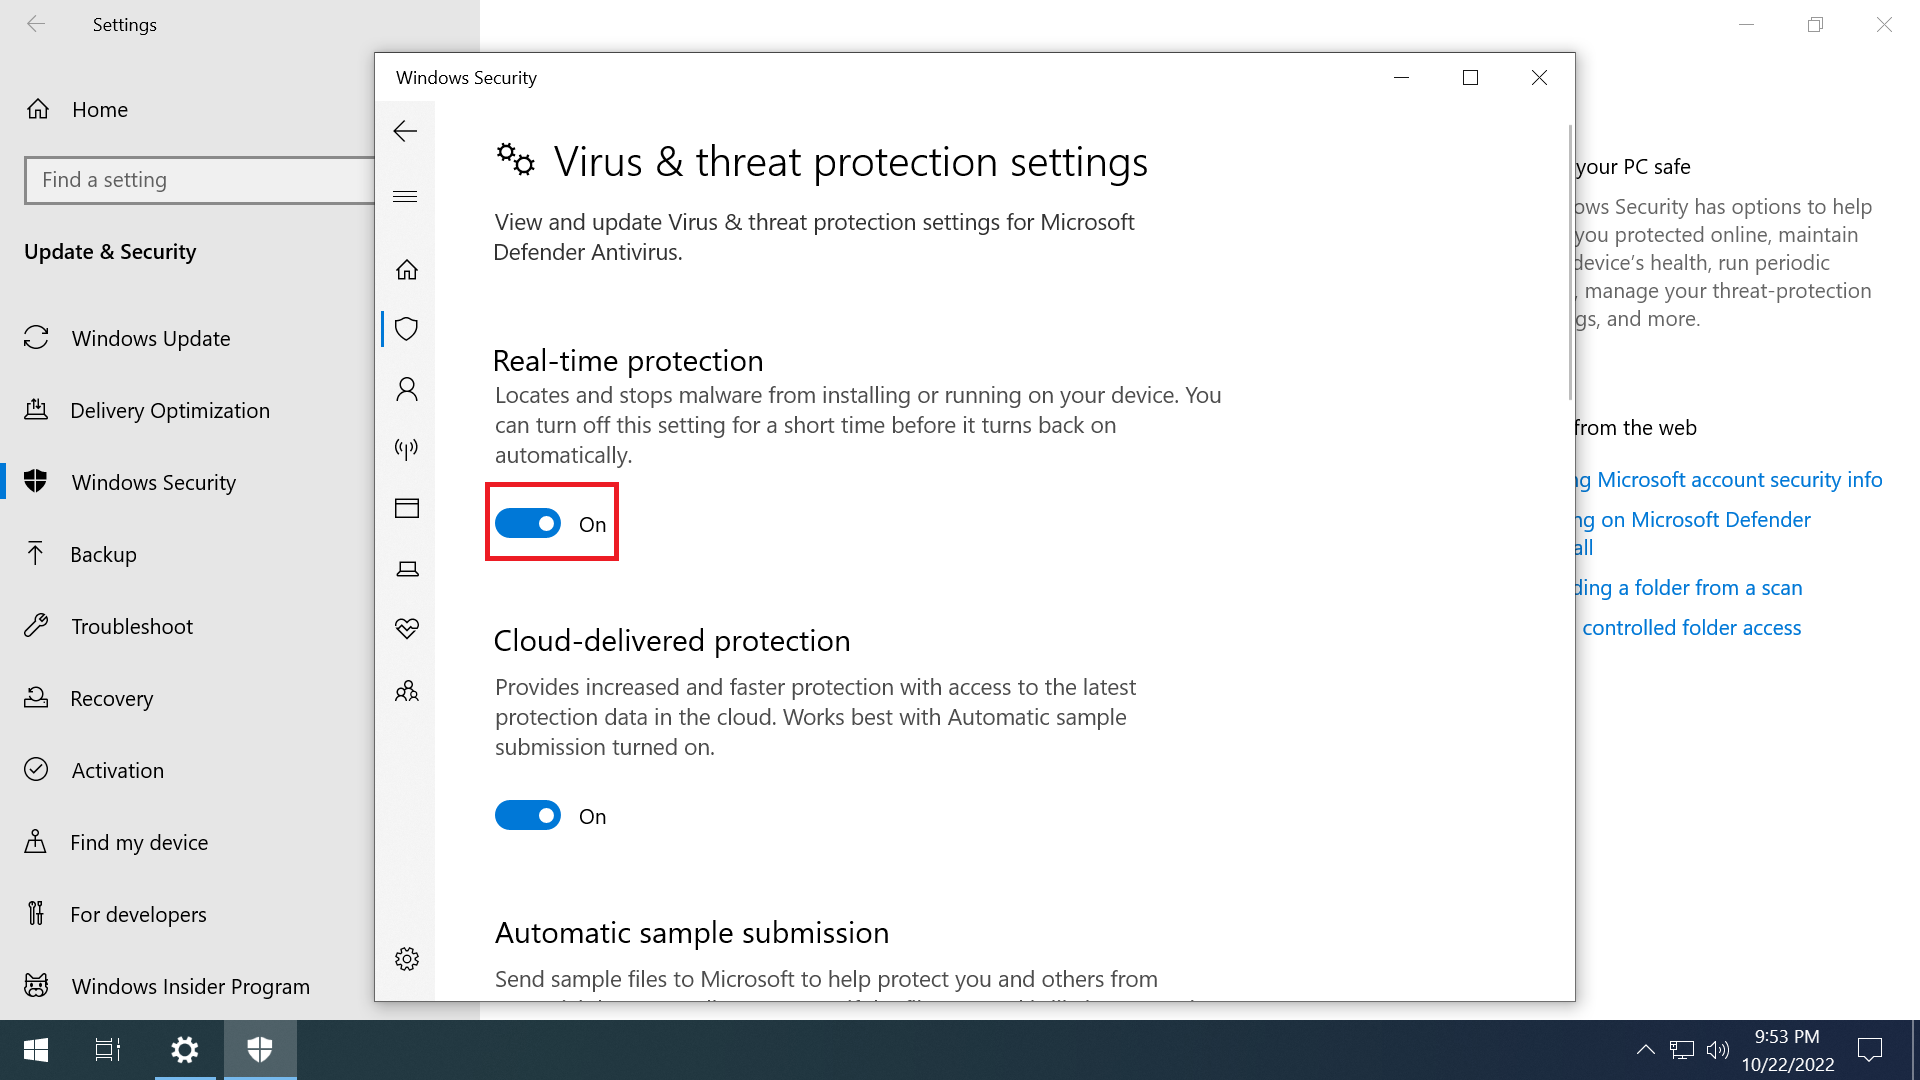1920x1080 pixels.
Task: Open Virus & threat protection shield icon
Action: 406,329
